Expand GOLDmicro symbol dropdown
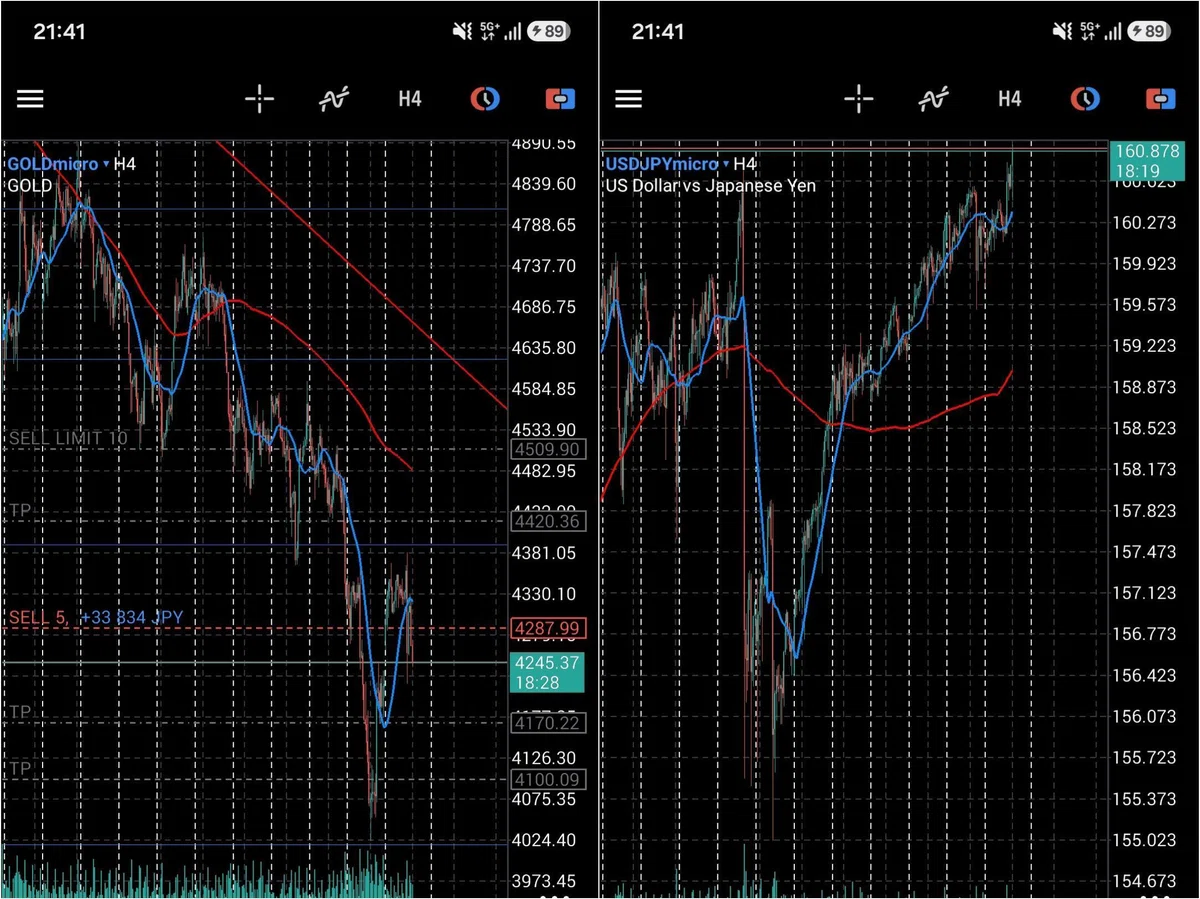This screenshot has height=899, width=1200. click(x=58, y=163)
